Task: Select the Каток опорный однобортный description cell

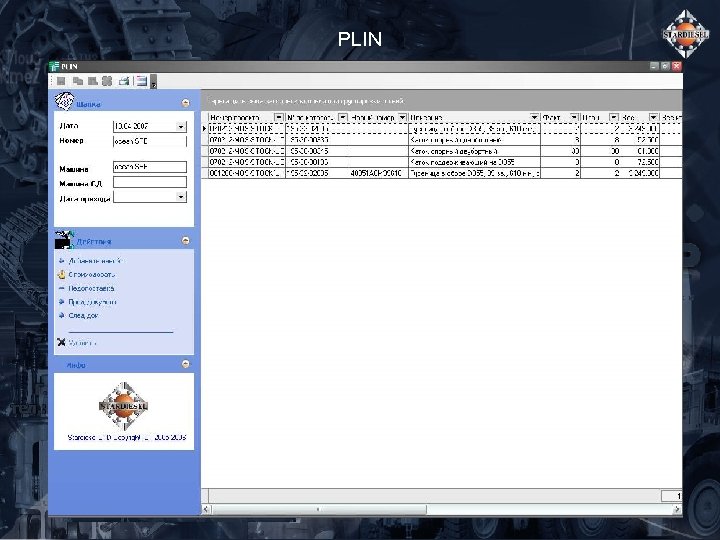Action: click(x=474, y=140)
